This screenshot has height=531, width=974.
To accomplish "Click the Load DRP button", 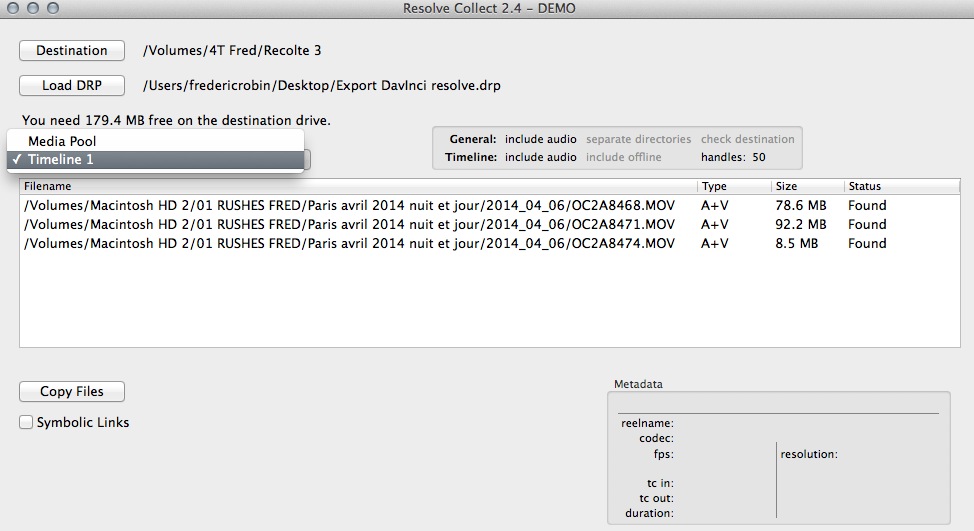I will pyautogui.click(x=72, y=85).
